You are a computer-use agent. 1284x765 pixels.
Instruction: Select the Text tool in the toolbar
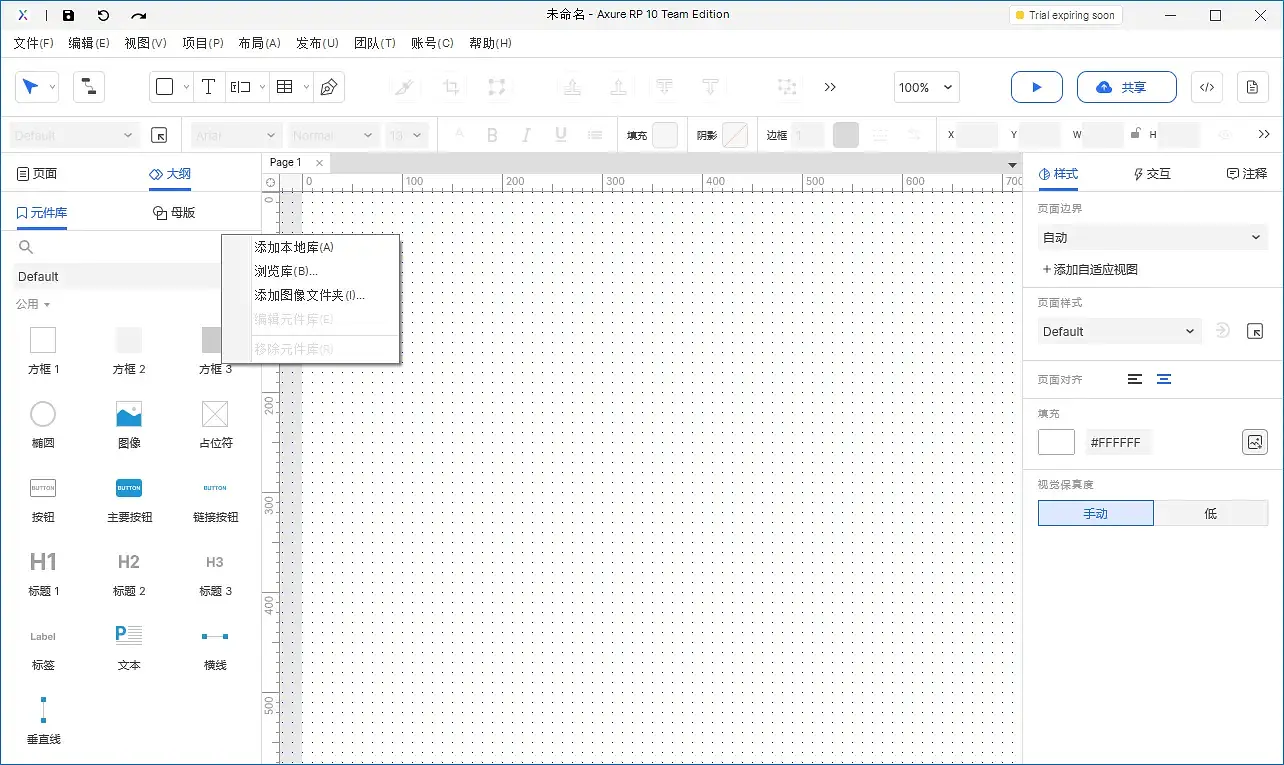click(209, 87)
